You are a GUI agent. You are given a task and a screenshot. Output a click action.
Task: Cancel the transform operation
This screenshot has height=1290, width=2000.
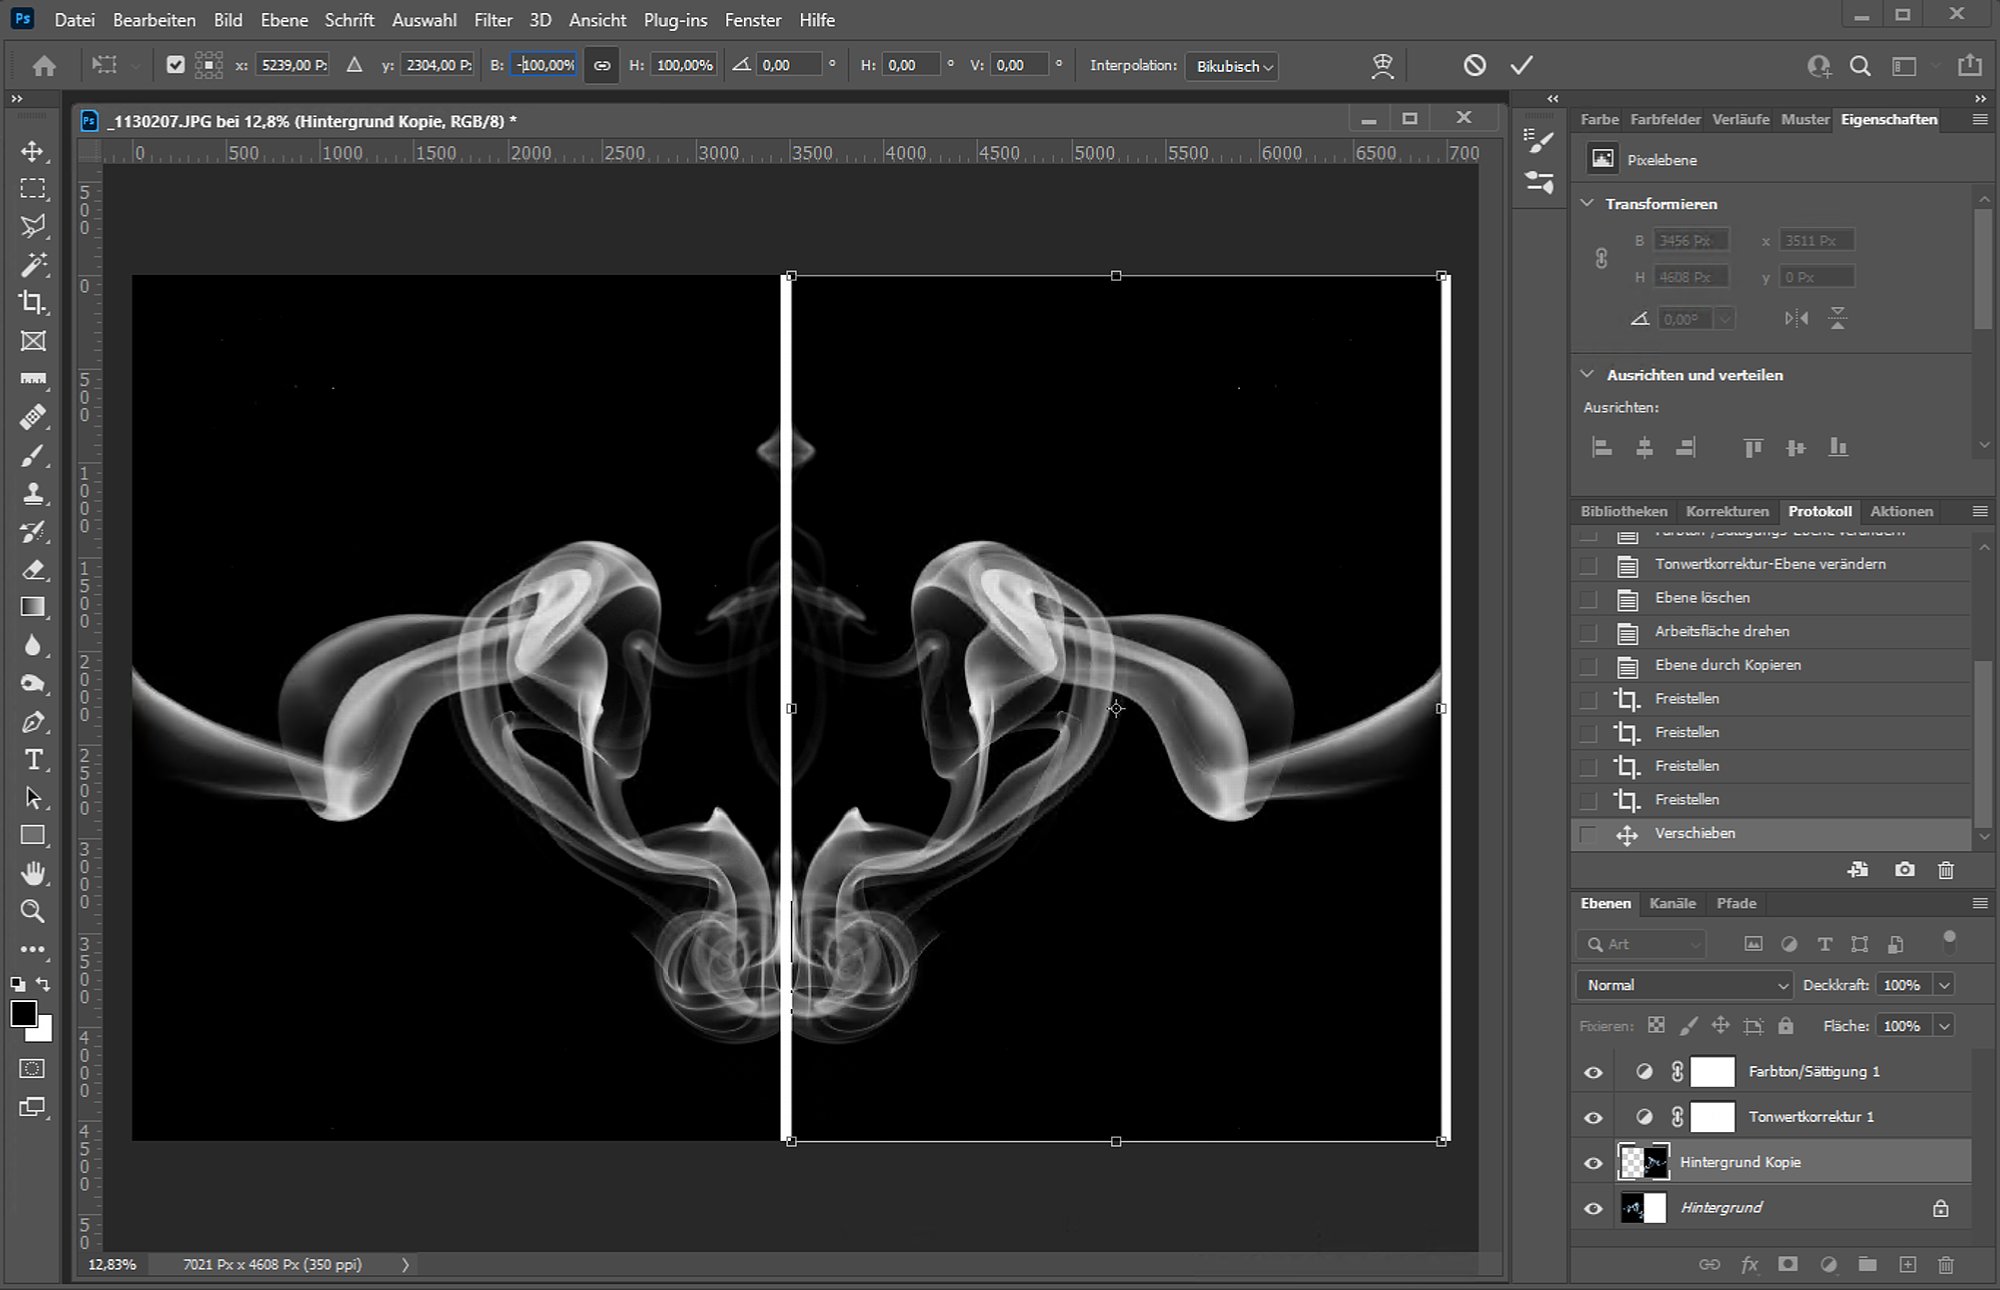point(1474,66)
